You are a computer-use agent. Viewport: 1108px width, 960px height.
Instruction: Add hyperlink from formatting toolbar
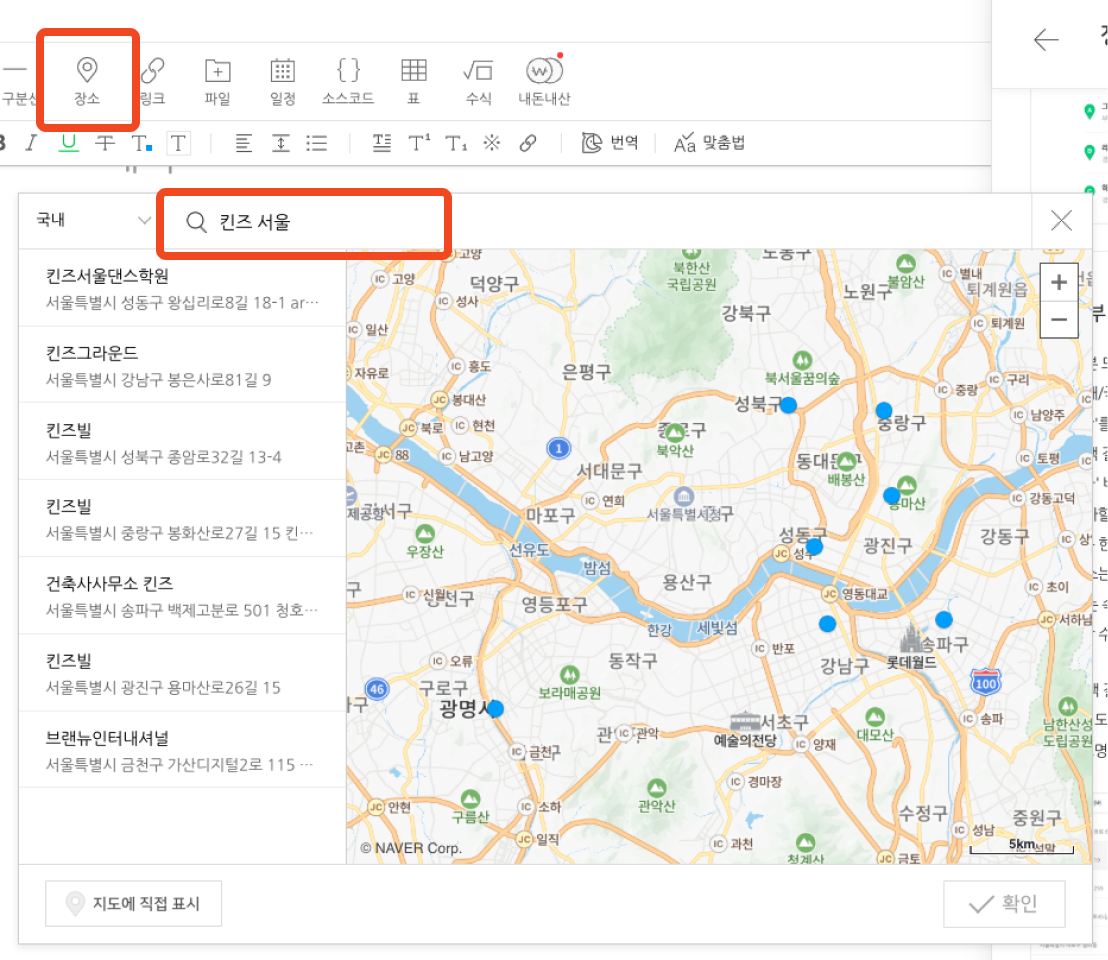(528, 143)
